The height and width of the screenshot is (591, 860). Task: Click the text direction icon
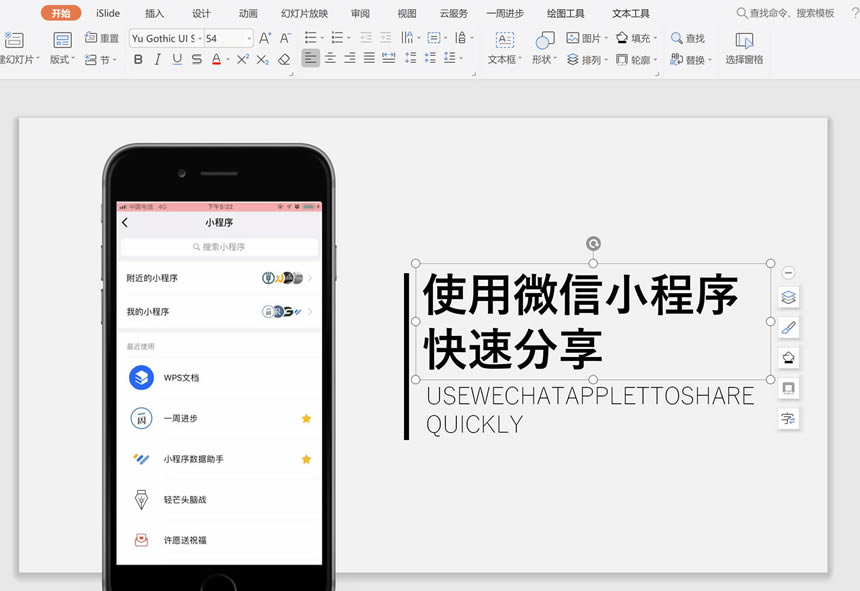[410, 37]
